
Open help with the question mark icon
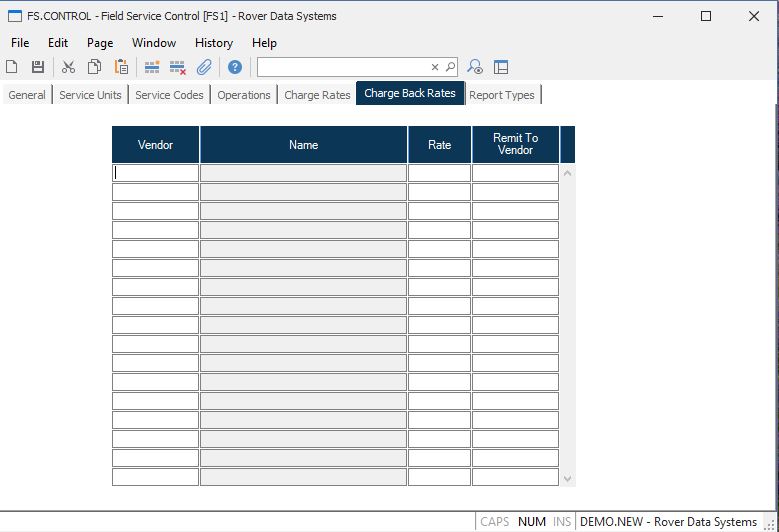235,67
